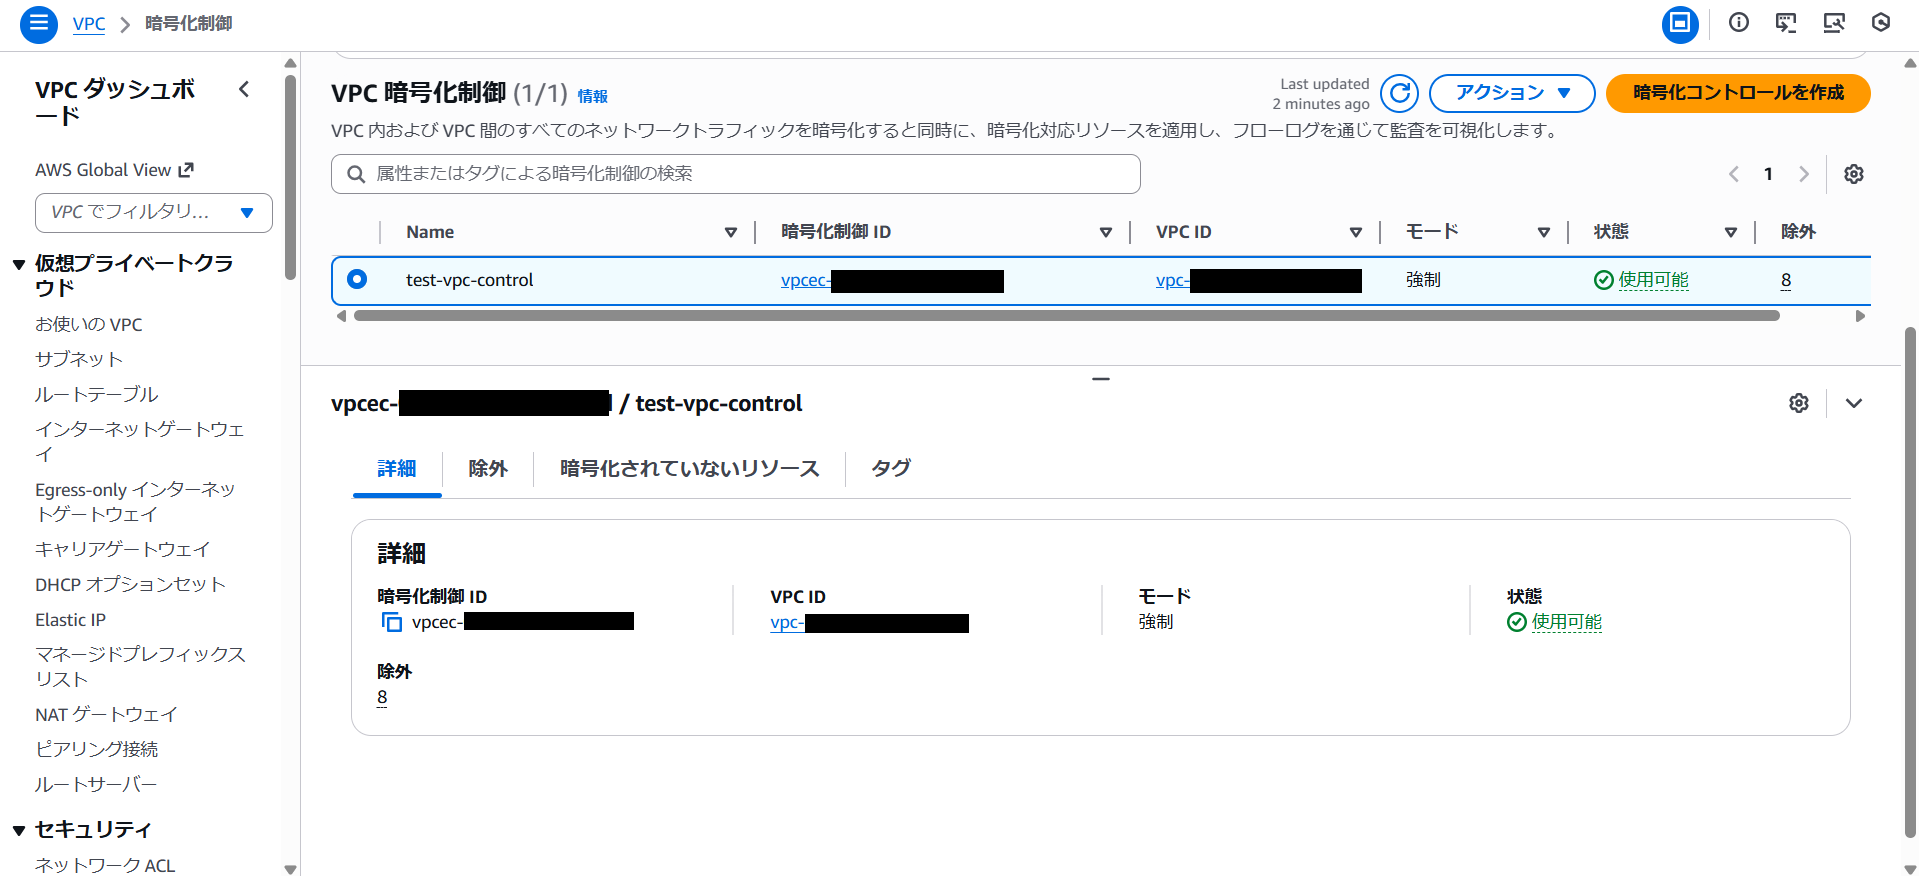Sort by the Name column
1919x876 pixels.
[x=731, y=232]
